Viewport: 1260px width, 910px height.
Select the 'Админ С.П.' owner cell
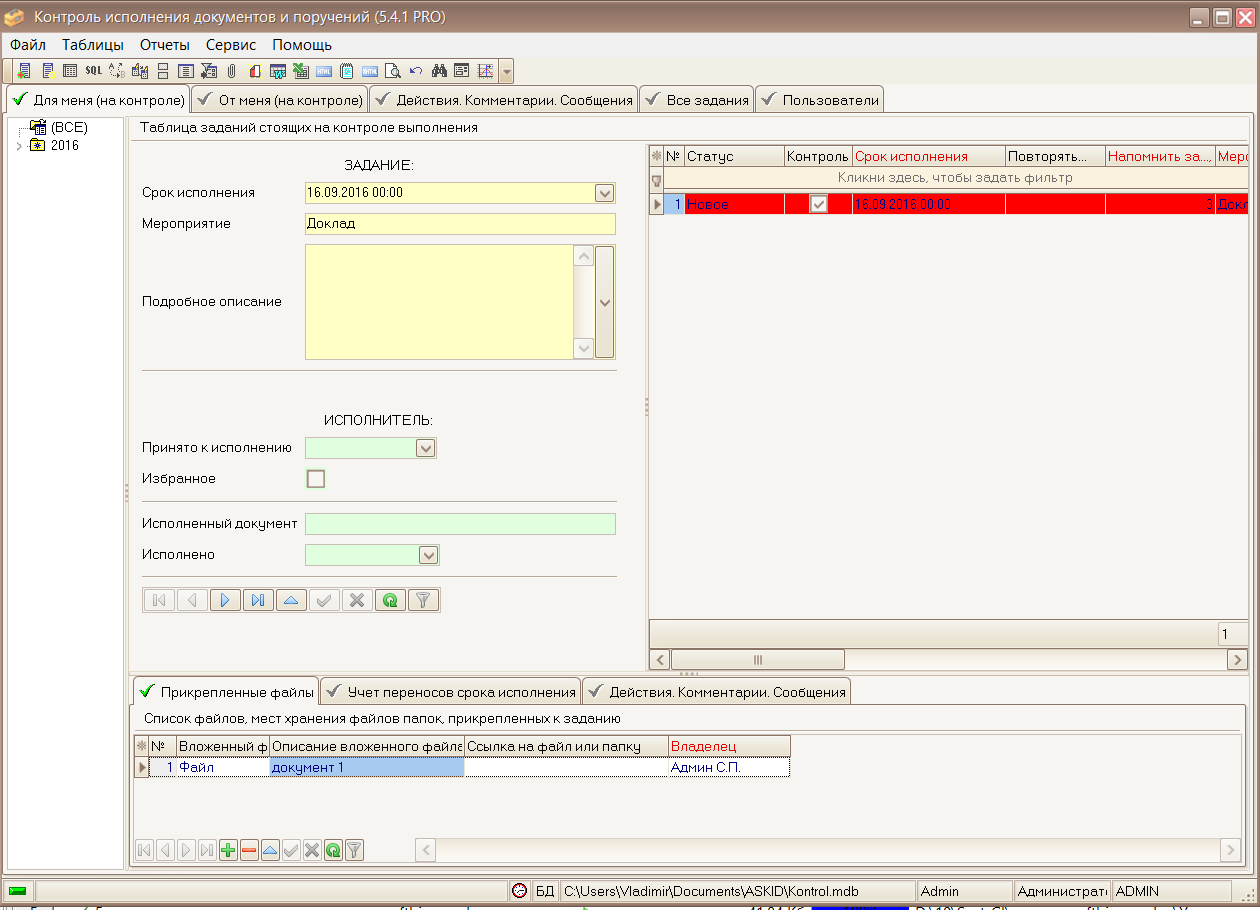click(729, 767)
